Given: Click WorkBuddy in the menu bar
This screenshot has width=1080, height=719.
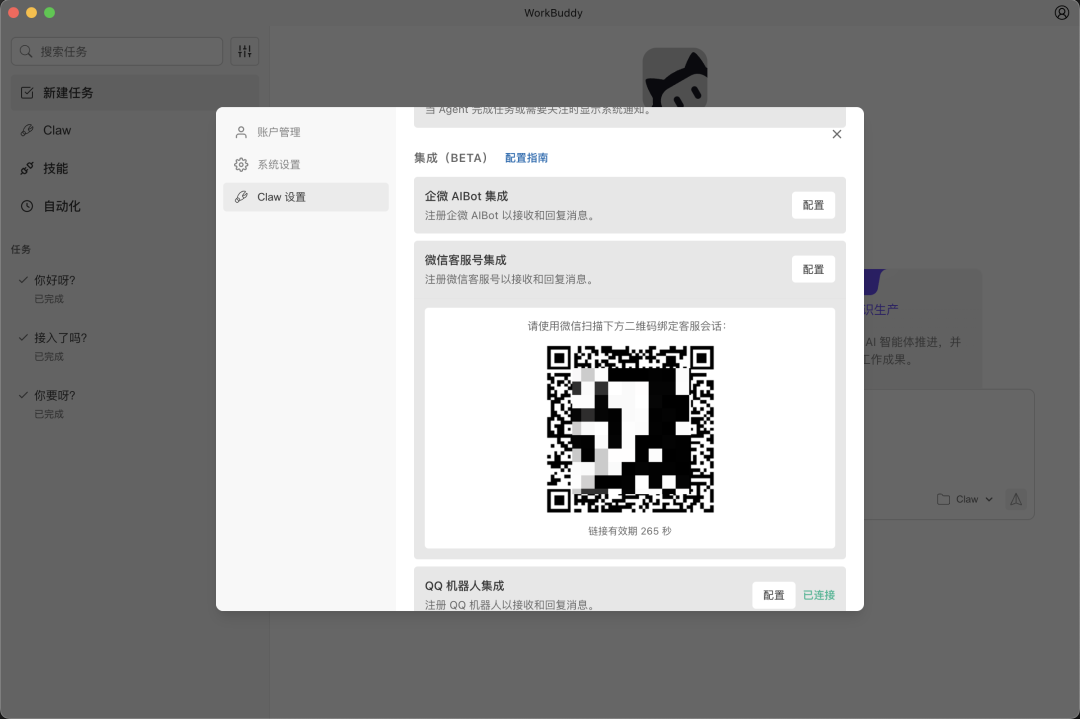Looking at the screenshot, I should (x=553, y=13).
